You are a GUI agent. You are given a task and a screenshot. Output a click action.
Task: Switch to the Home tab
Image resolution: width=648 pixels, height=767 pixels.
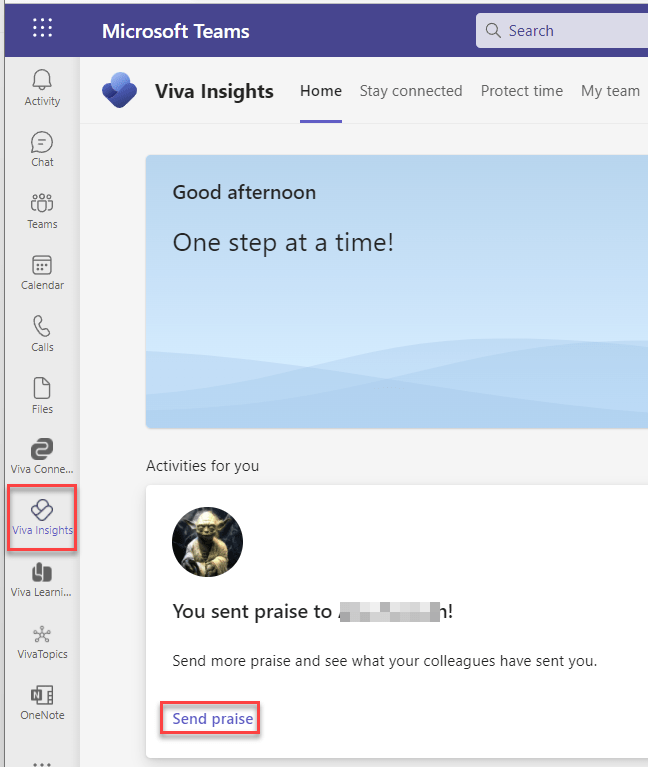(321, 91)
